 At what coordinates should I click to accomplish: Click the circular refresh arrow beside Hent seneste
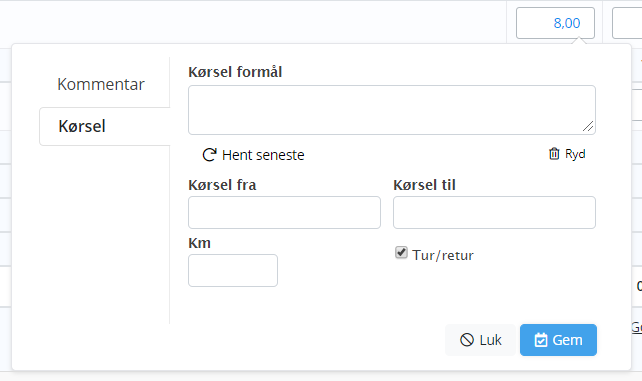coord(209,155)
